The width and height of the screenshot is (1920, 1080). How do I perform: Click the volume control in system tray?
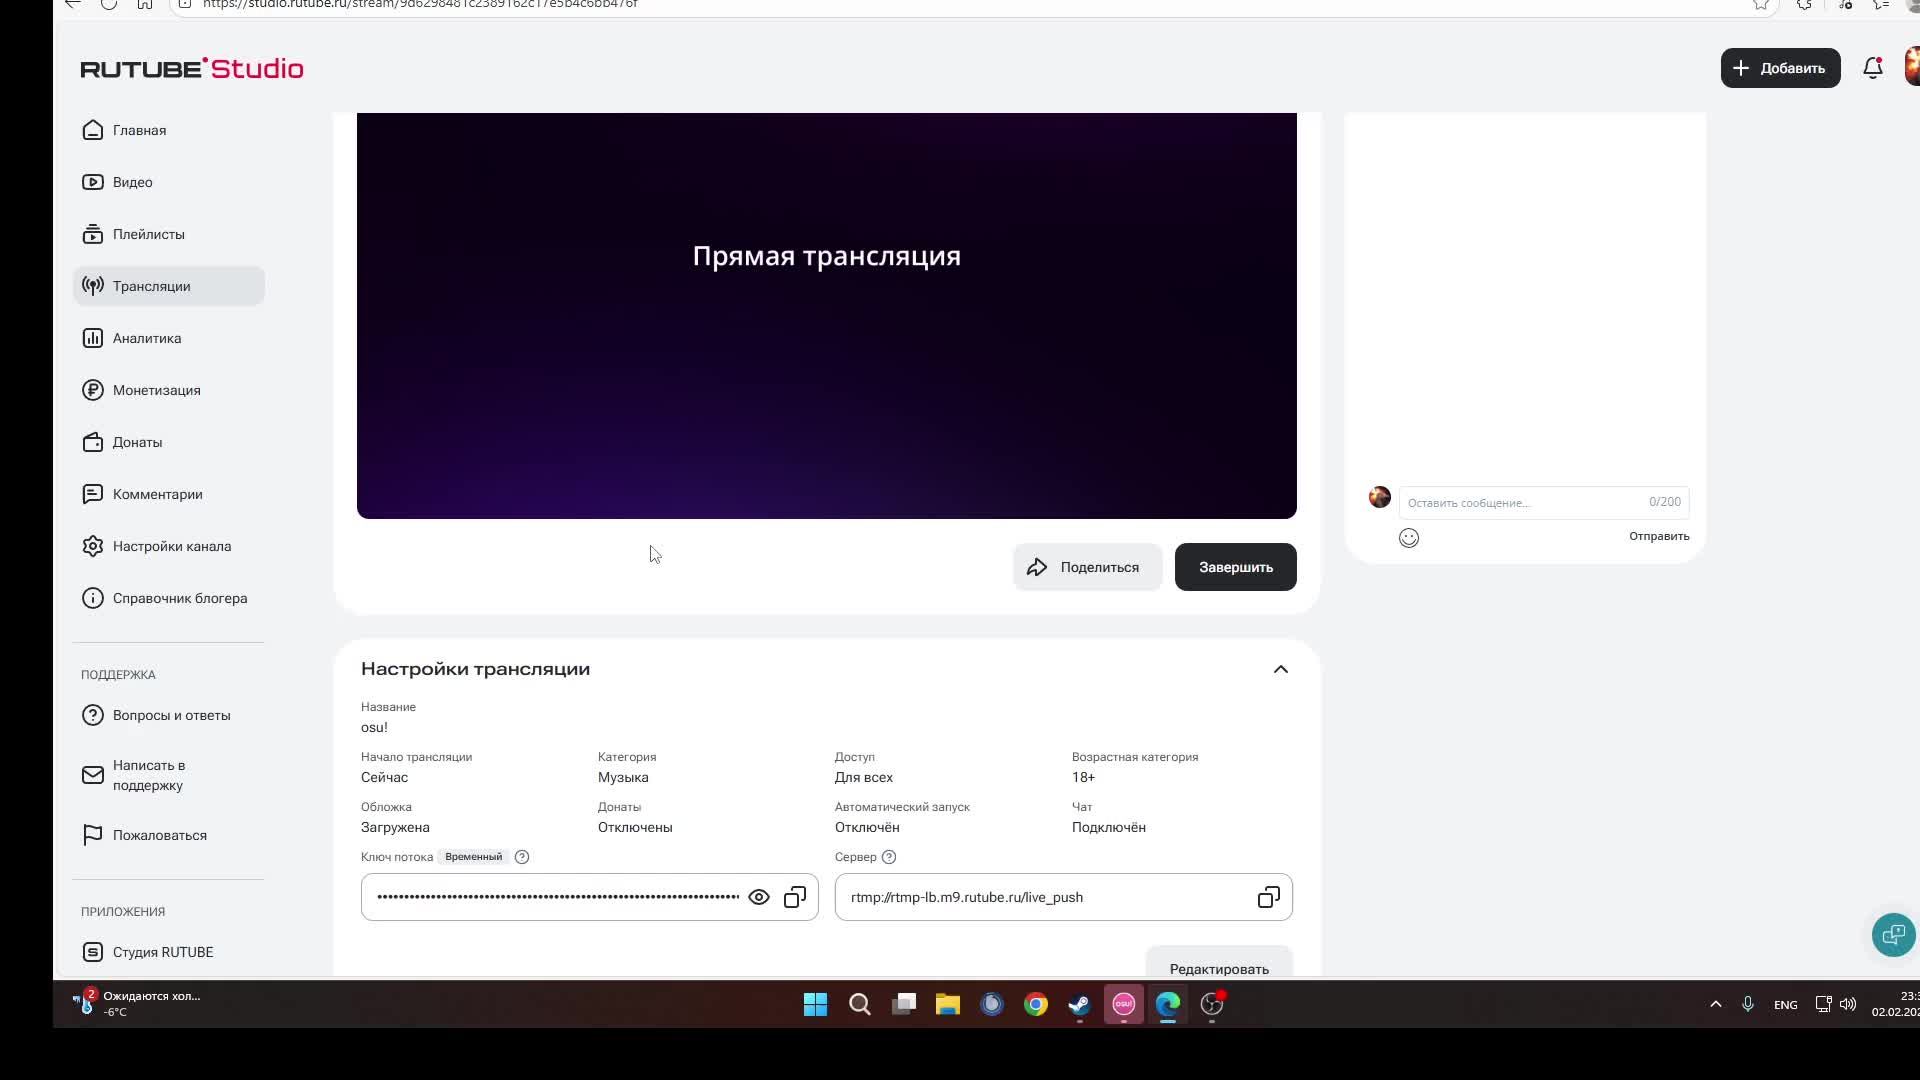[1847, 1004]
